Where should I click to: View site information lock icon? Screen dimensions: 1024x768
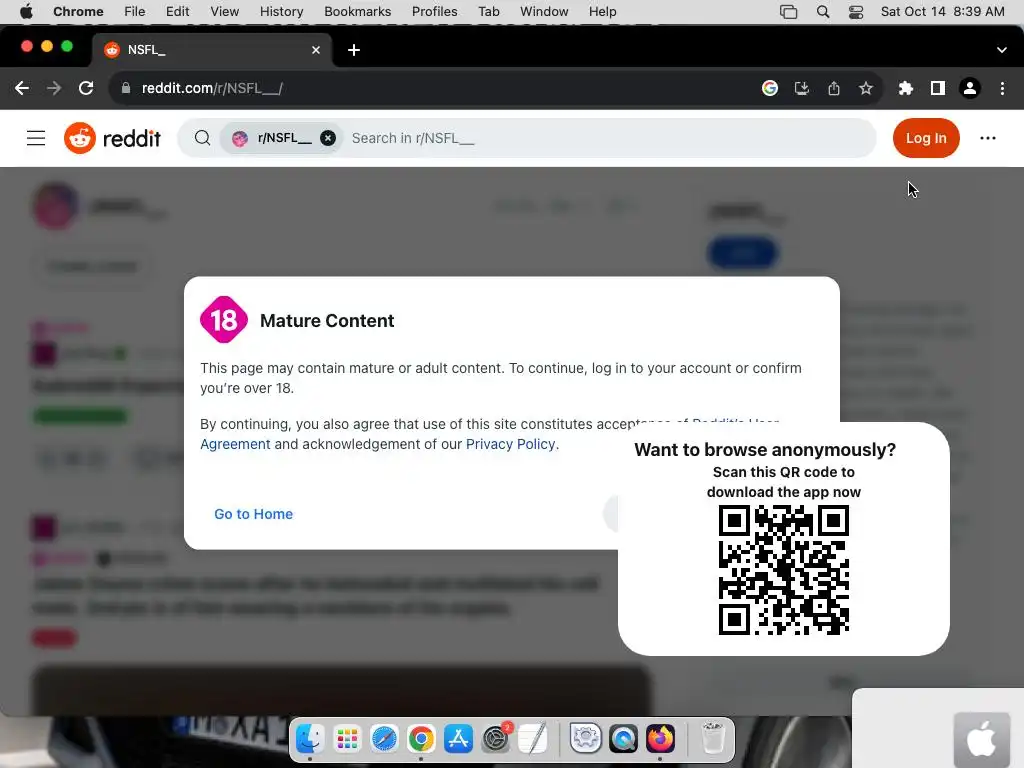pos(126,88)
